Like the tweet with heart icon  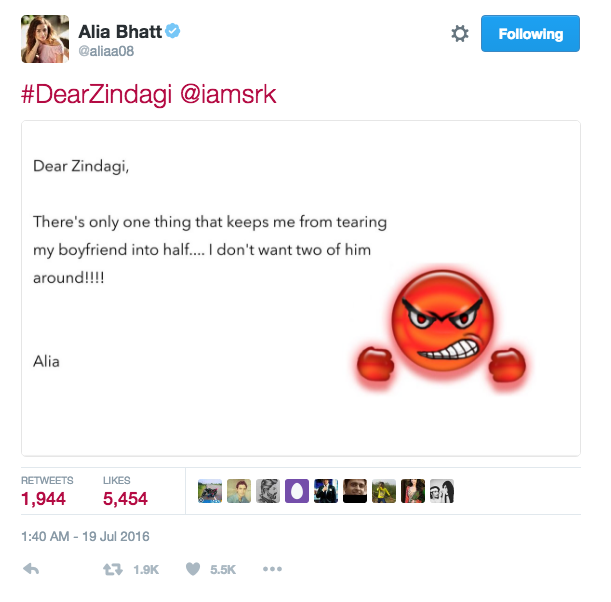pos(193,569)
